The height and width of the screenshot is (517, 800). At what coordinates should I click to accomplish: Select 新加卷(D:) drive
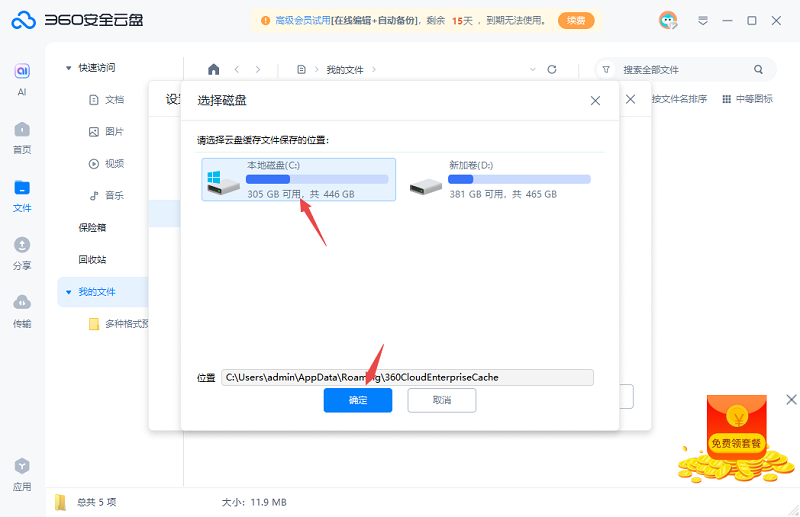pyautogui.click(x=500, y=180)
